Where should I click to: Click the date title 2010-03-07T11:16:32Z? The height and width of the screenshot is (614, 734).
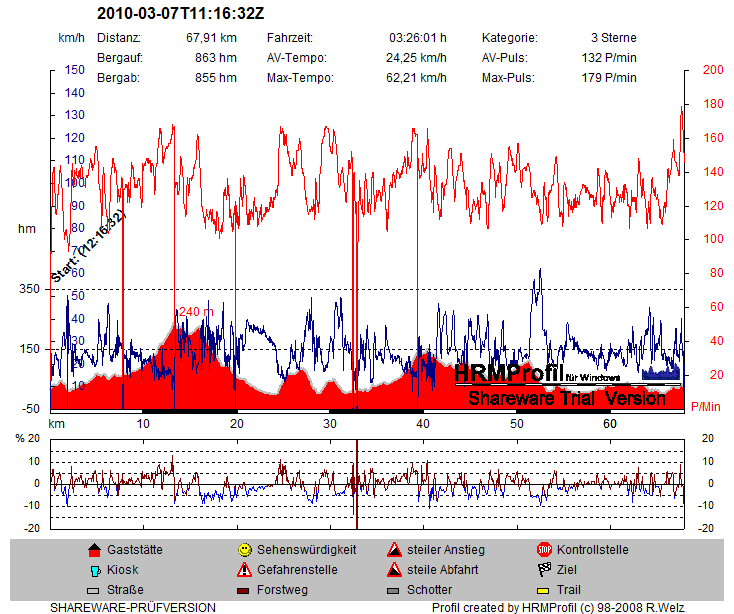(181, 14)
